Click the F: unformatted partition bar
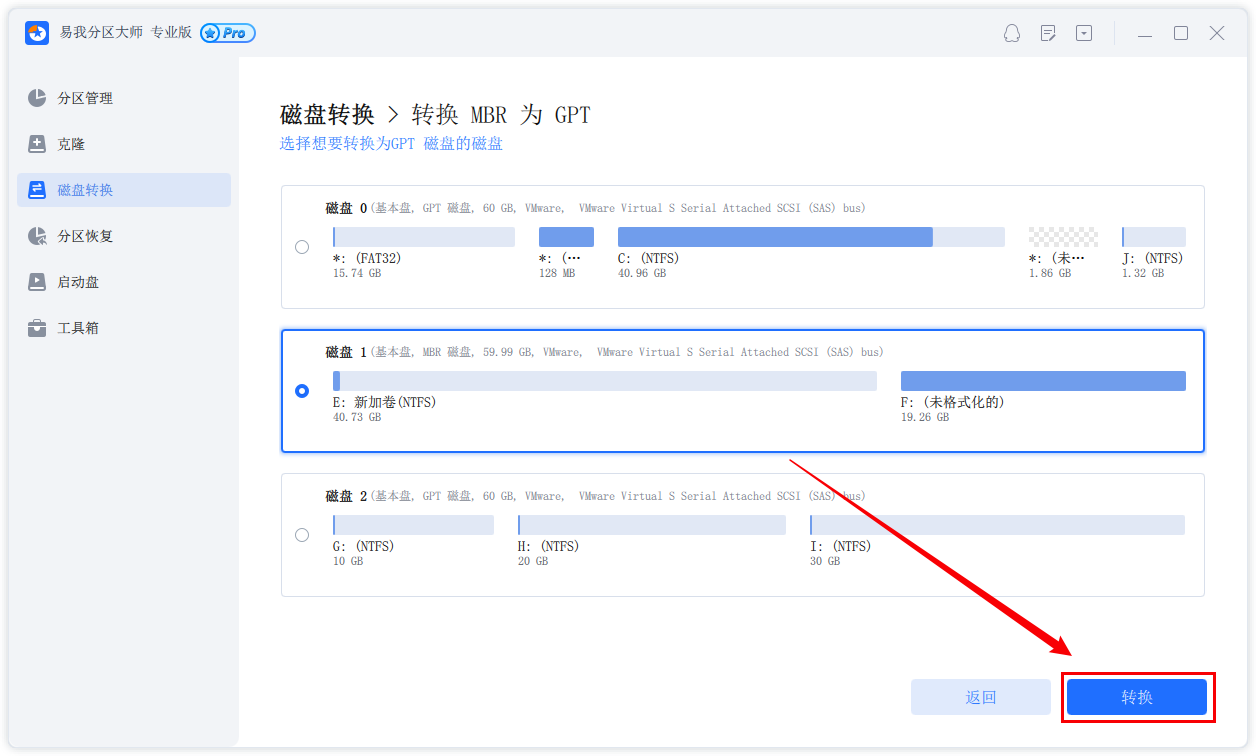This screenshot has width=1256, height=756. tap(1042, 381)
